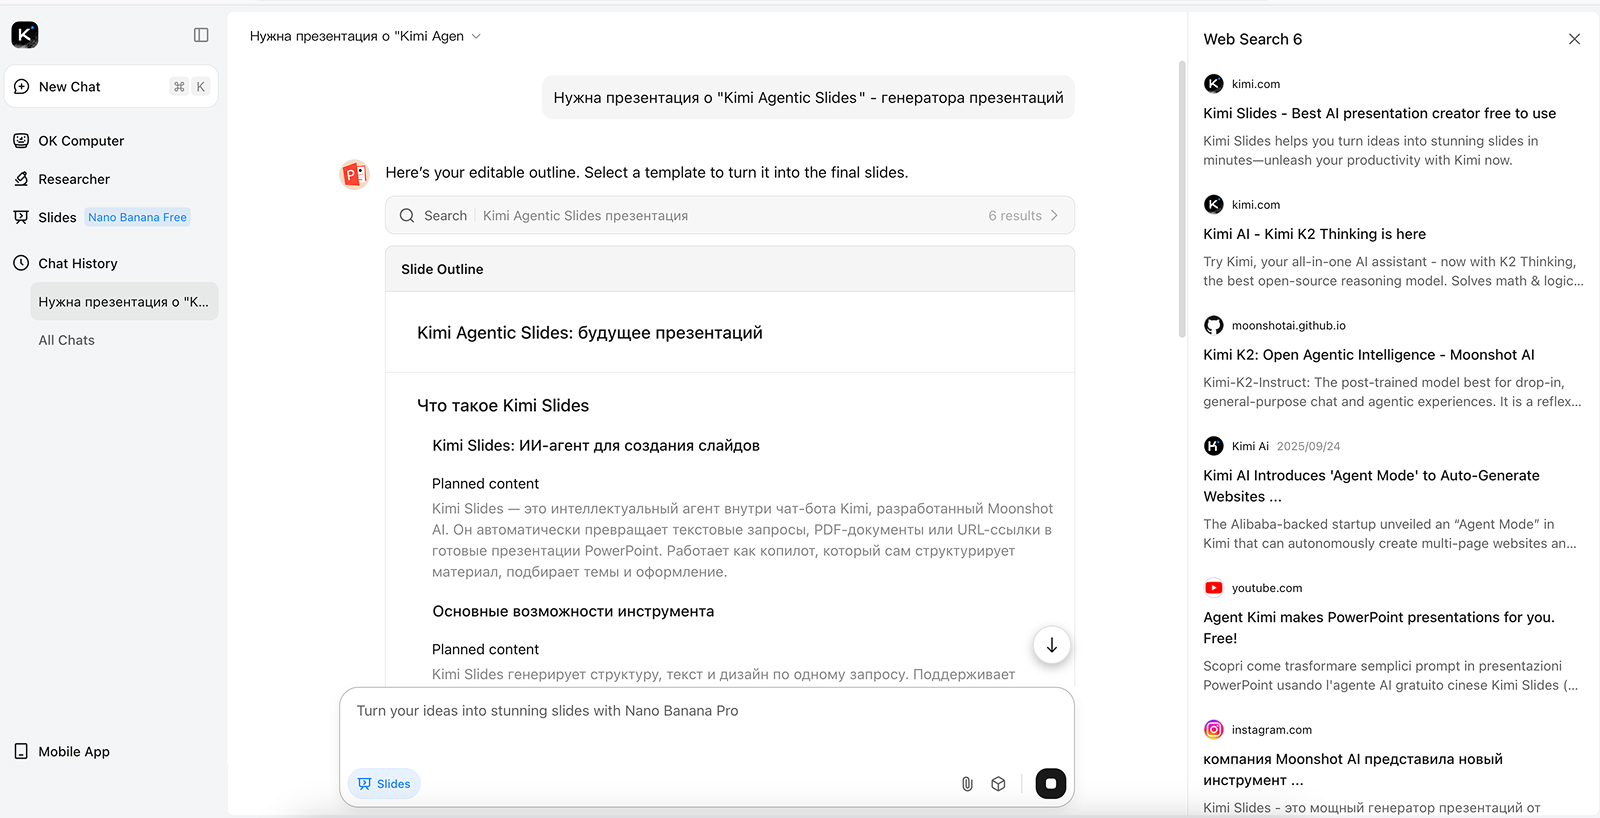The height and width of the screenshot is (818, 1600).
Task: Expand the 6 results search chevron
Action: click(1054, 215)
